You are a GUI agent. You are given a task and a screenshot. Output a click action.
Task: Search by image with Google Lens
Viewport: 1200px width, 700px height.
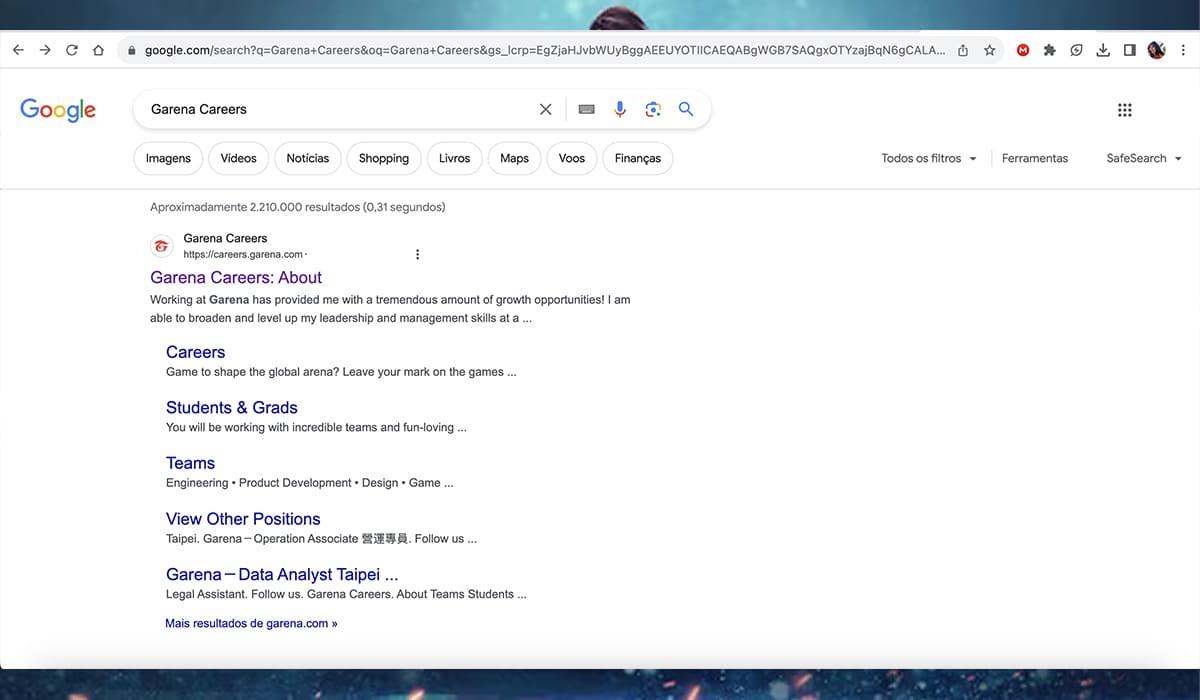click(653, 109)
